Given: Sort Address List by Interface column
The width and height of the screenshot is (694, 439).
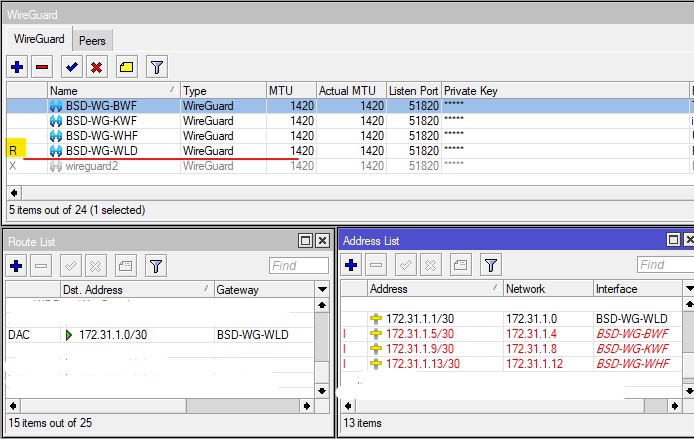Looking at the screenshot, I should coord(638,289).
